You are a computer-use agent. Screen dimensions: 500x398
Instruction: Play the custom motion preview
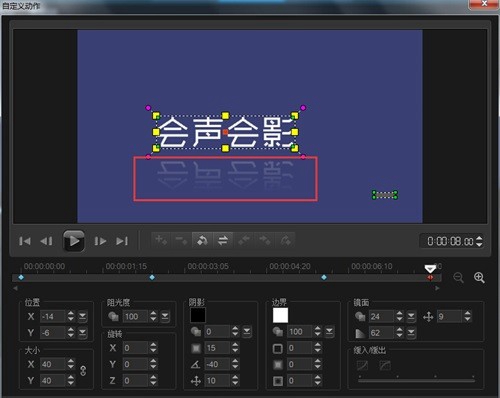[74, 241]
